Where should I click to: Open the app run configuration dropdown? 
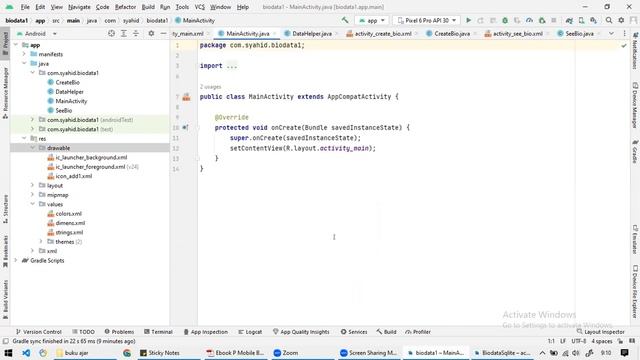click(x=371, y=20)
